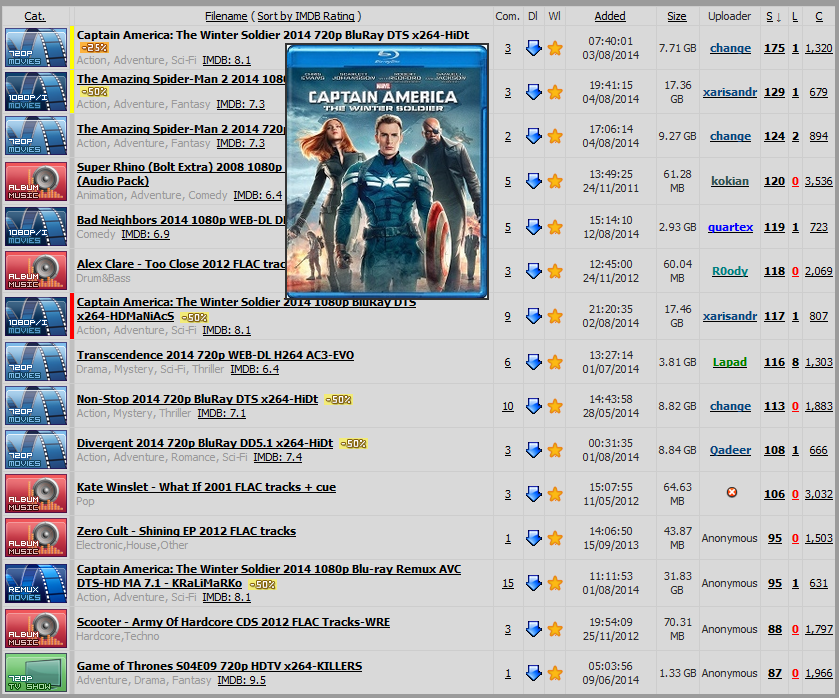
Task: Add Captain America 1080p HDMaNiAcS to wishlist
Action: click(x=555, y=316)
